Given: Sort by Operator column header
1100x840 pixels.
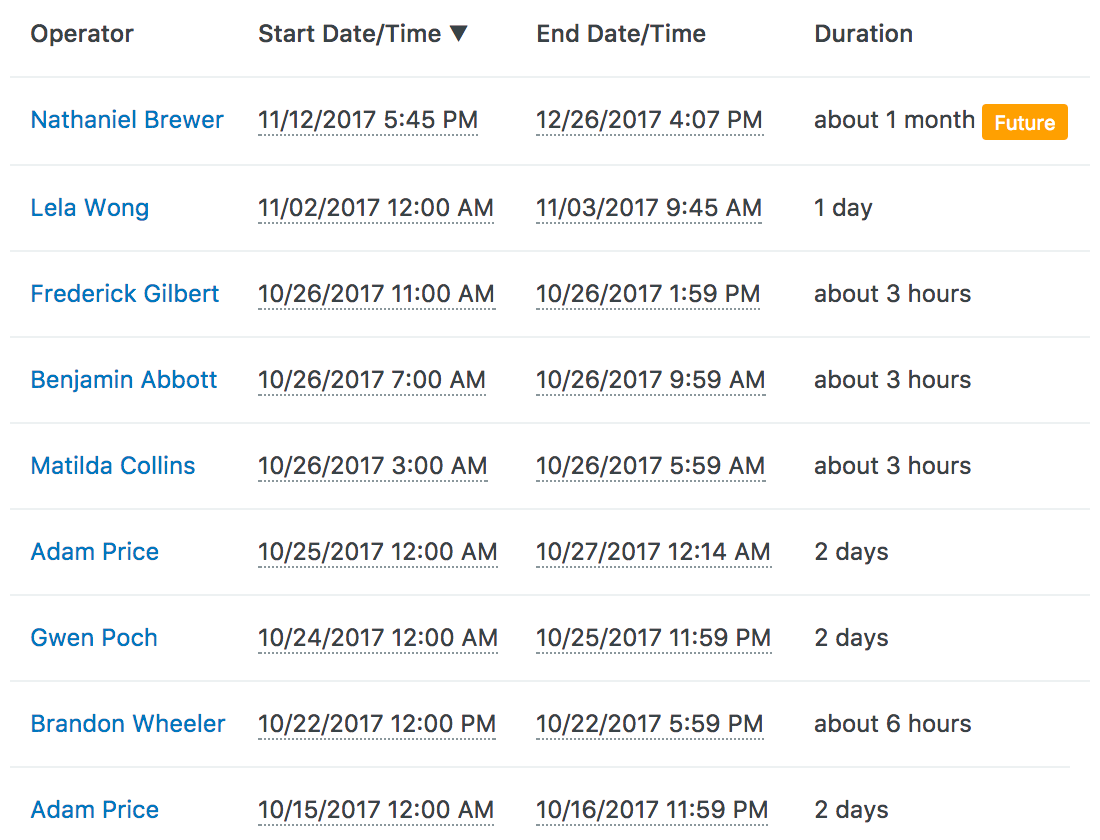Looking at the screenshot, I should (x=82, y=34).
